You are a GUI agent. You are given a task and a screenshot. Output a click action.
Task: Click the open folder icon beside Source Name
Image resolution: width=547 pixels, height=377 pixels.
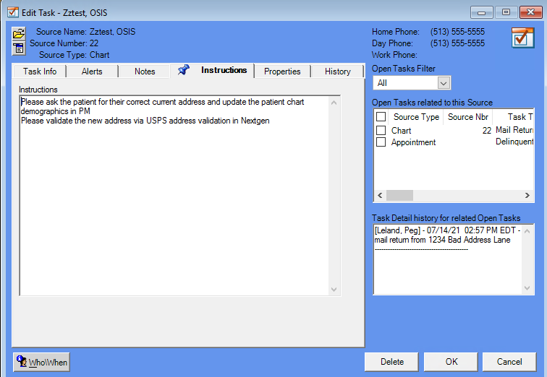(19, 34)
